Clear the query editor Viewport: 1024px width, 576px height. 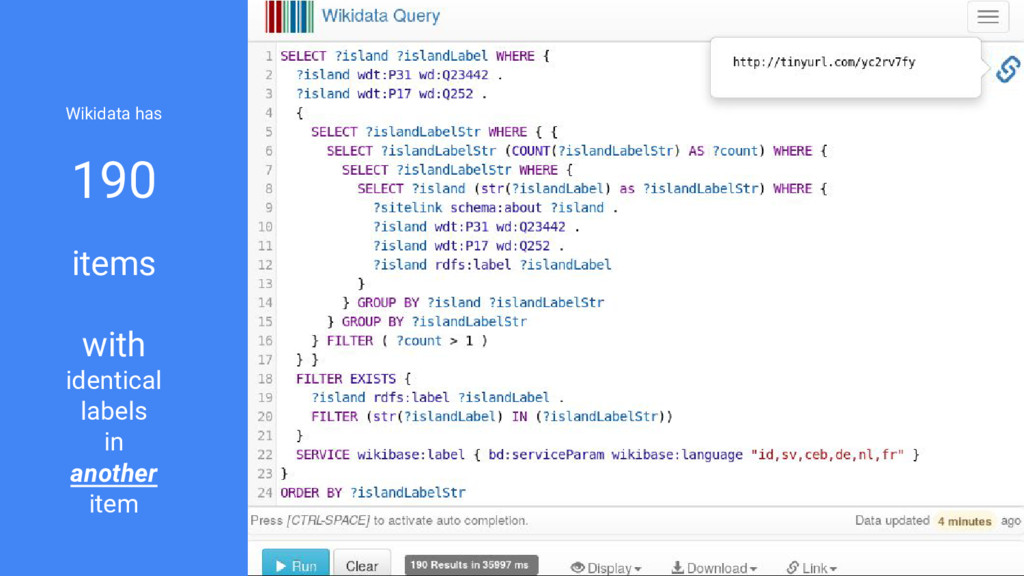362,564
